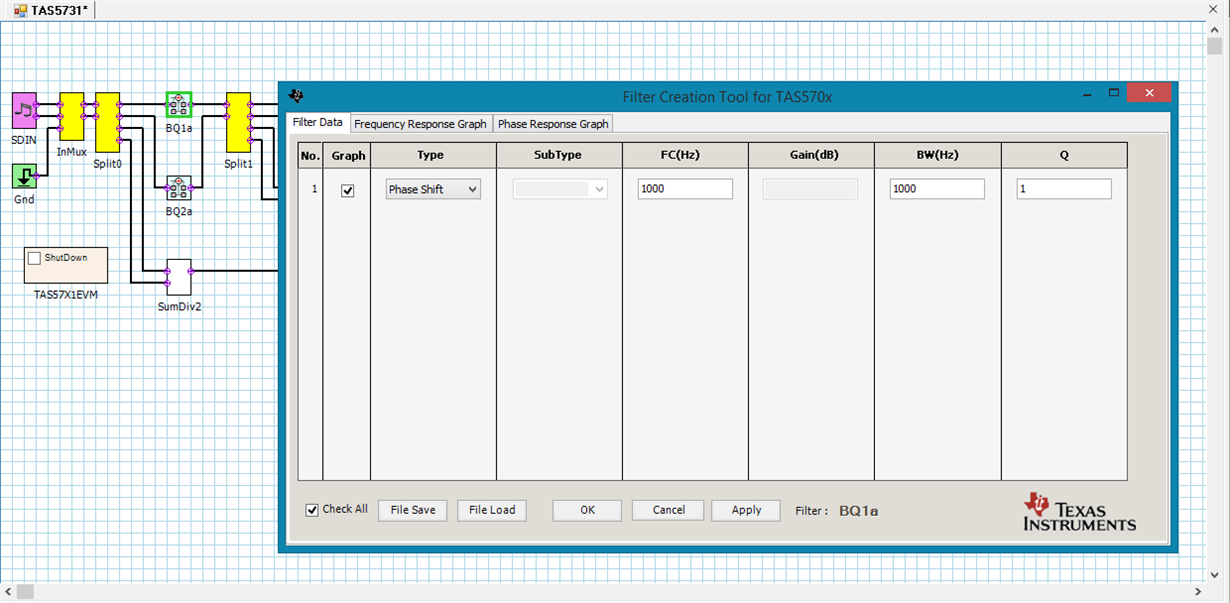The width and height of the screenshot is (1230, 603).
Task: Select the Split1 yellow block
Action: click(238, 122)
